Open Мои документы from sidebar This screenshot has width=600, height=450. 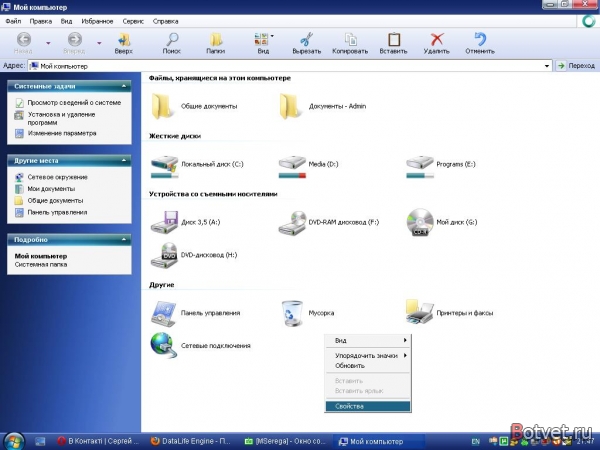click(x=51, y=189)
